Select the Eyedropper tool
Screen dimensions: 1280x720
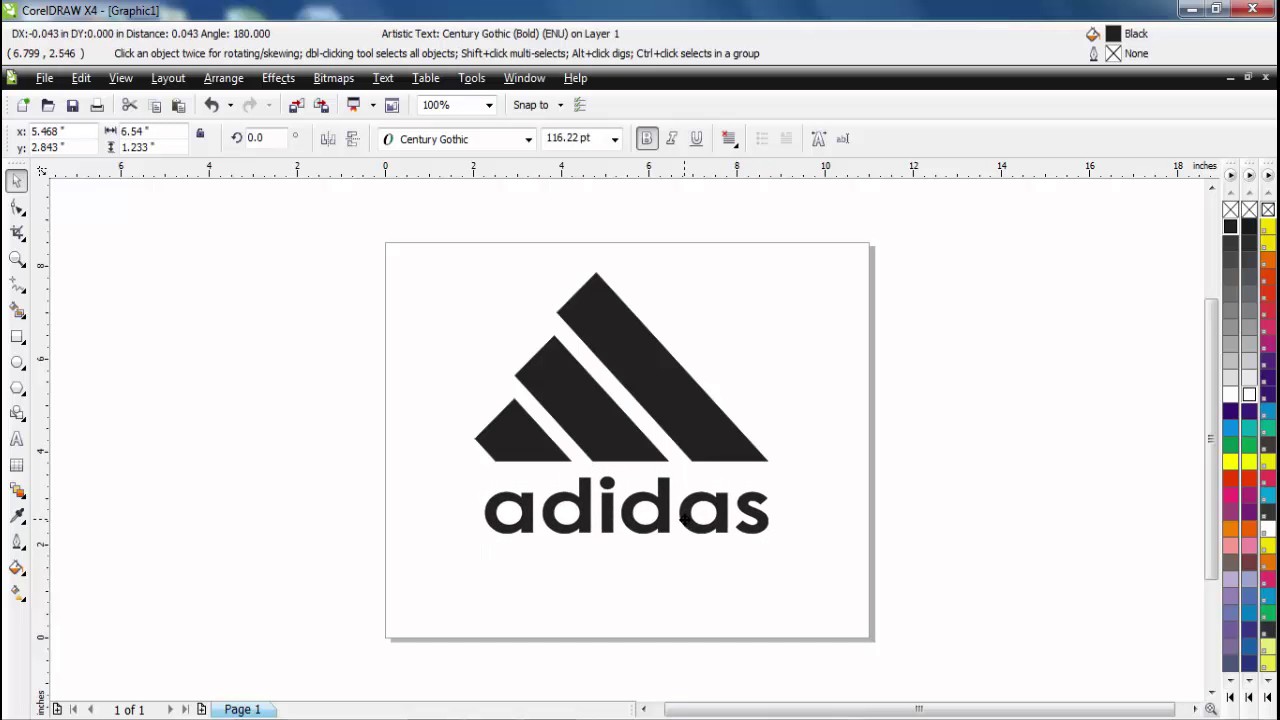(17, 516)
